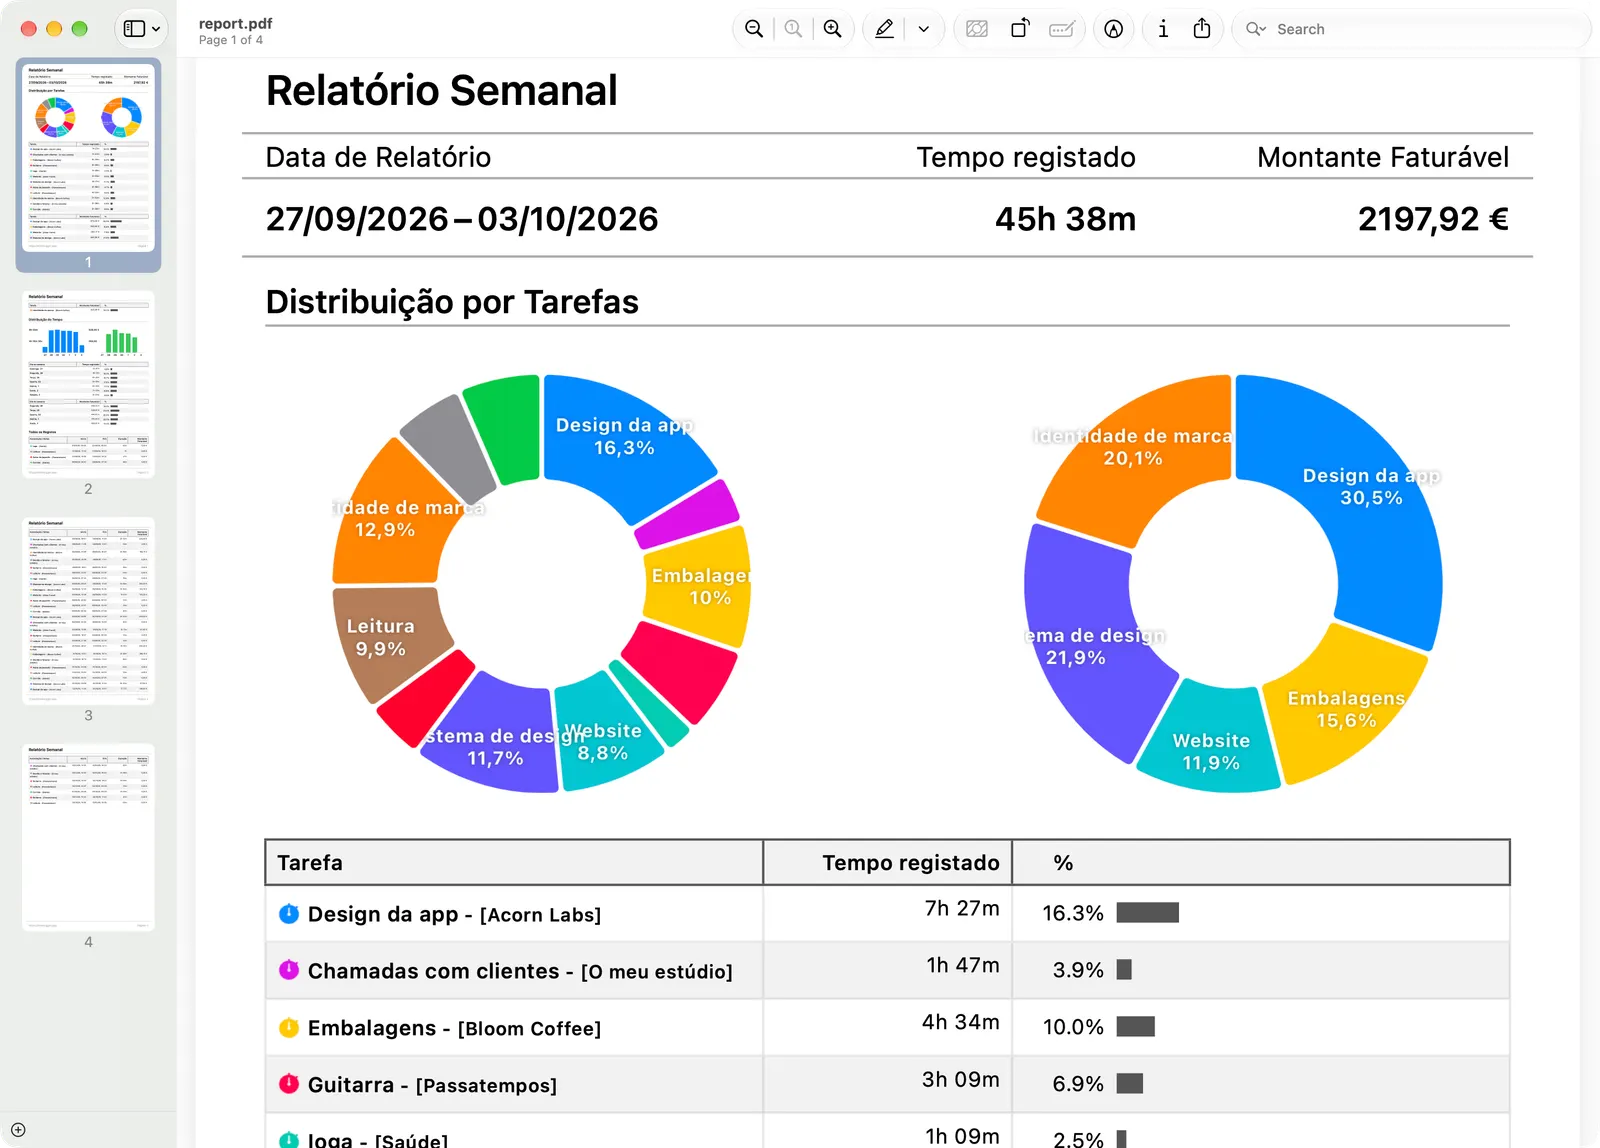
Task: Zoom out the PDF page
Action: point(754,29)
